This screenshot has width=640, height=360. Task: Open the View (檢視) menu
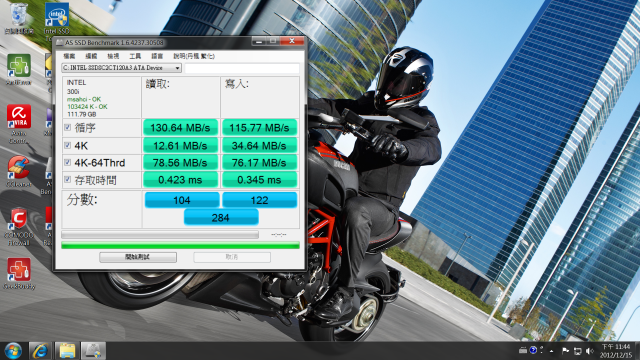tap(113, 56)
